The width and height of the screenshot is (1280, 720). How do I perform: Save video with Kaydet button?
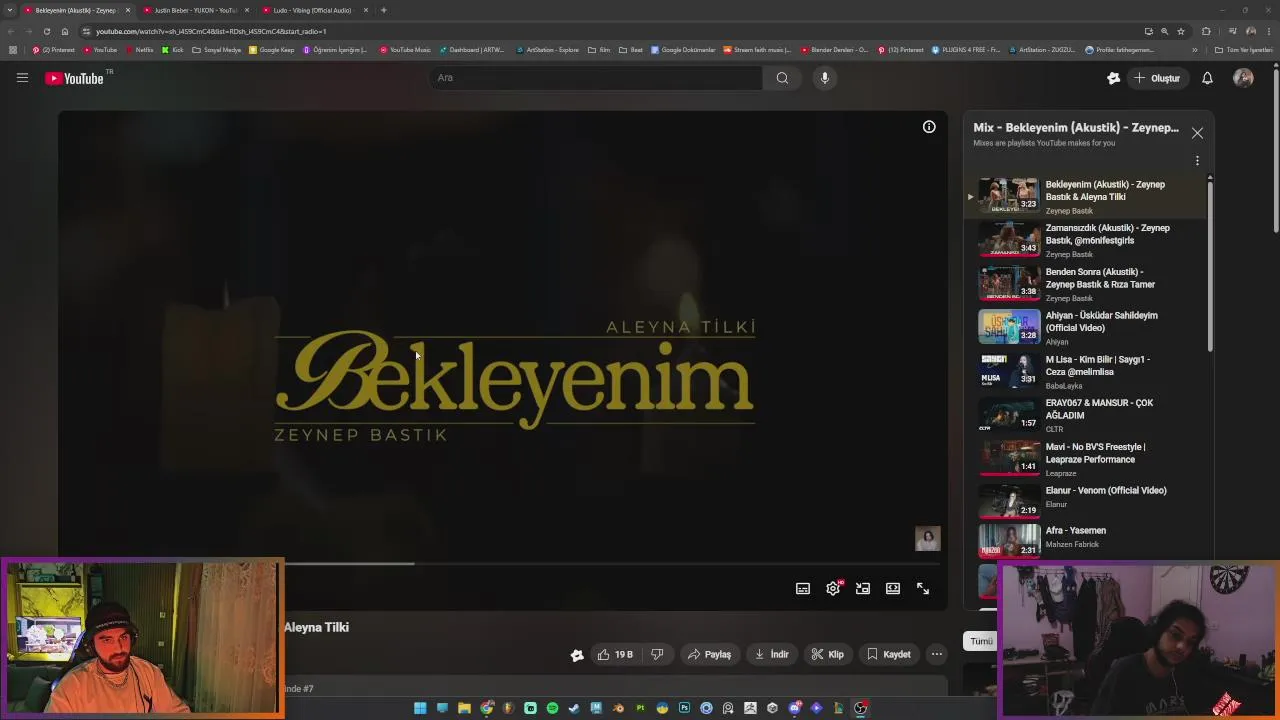point(889,655)
